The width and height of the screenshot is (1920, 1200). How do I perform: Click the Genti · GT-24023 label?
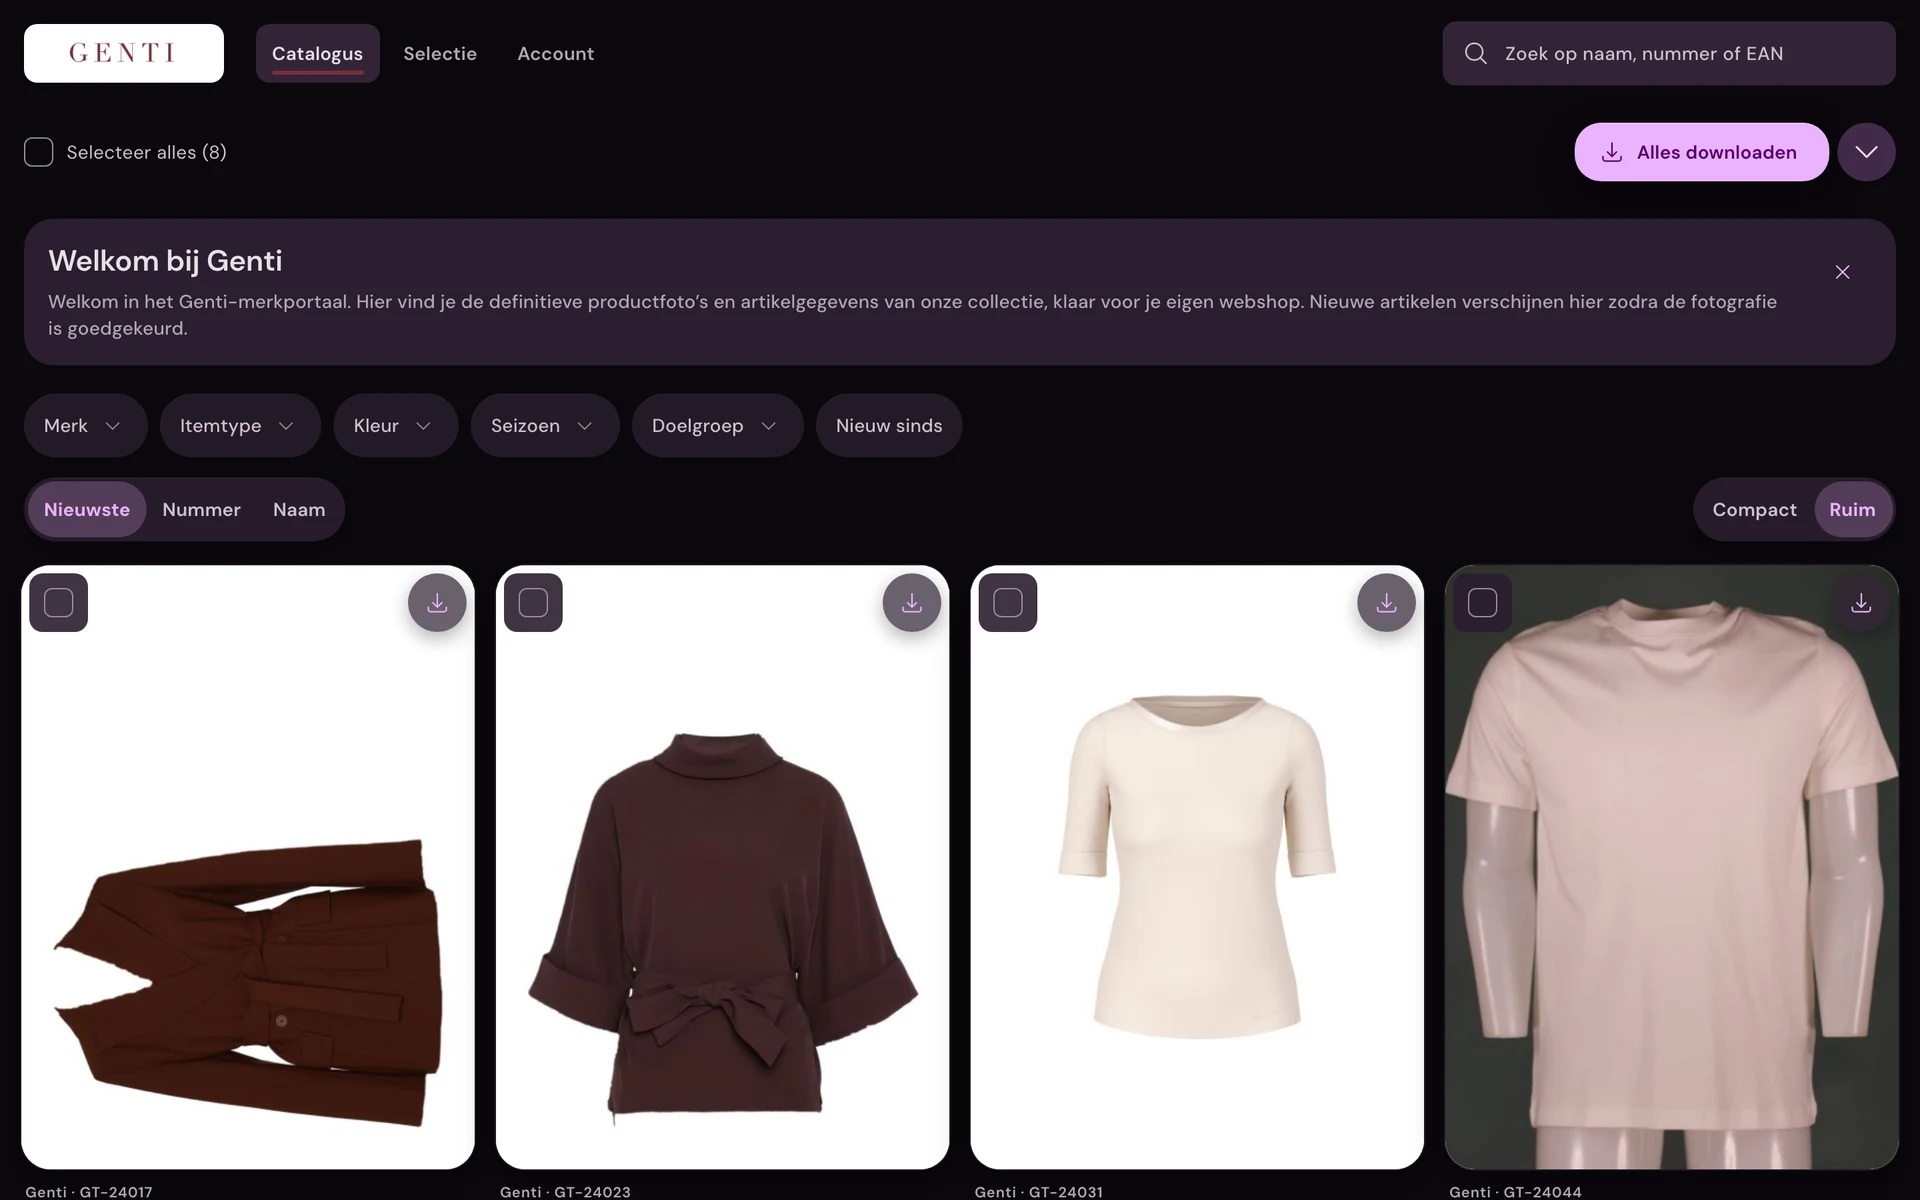tap(565, 1191)
